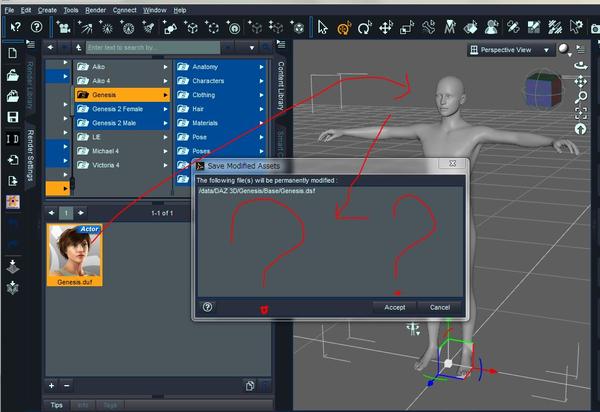Go up one folder level in Content Library

click(x=78, y=47)
